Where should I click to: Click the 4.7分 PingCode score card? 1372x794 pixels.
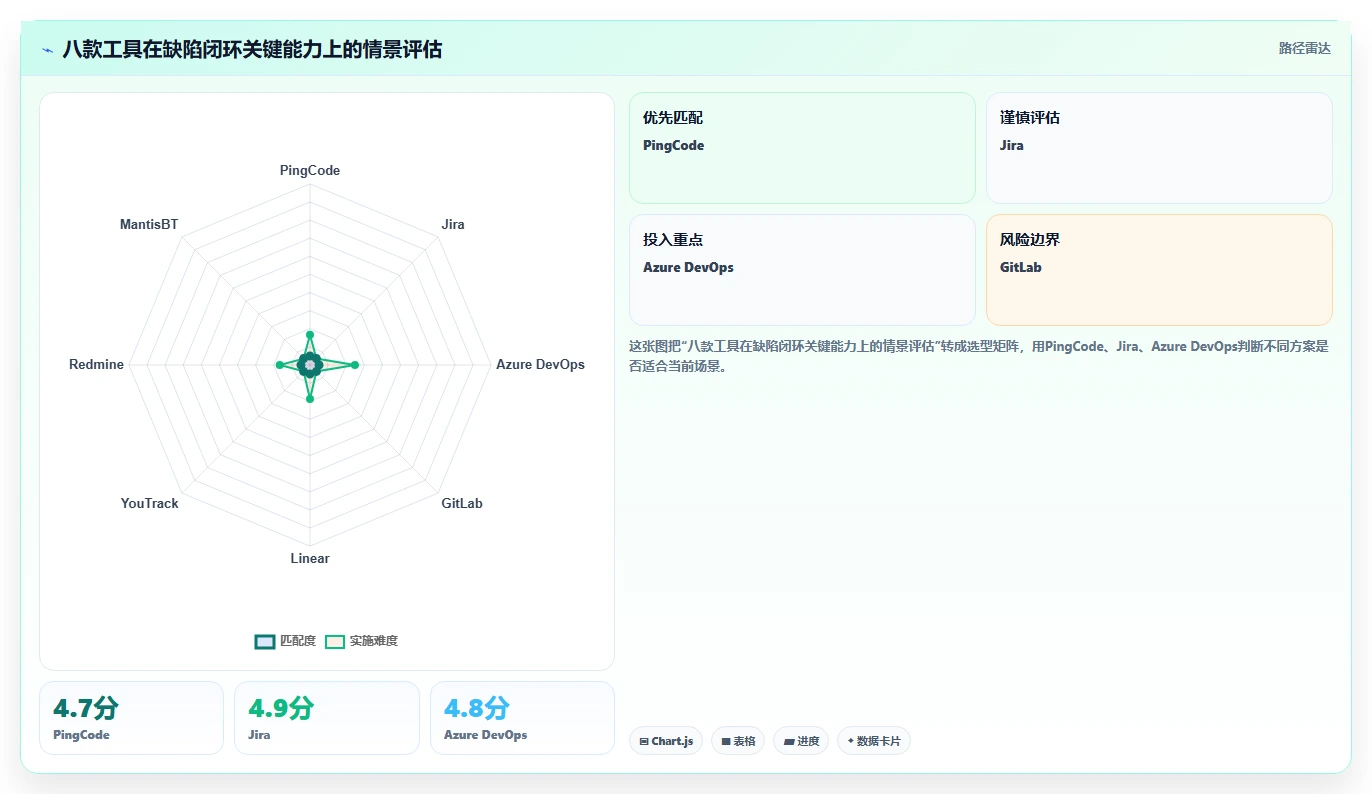coord(131,718)
